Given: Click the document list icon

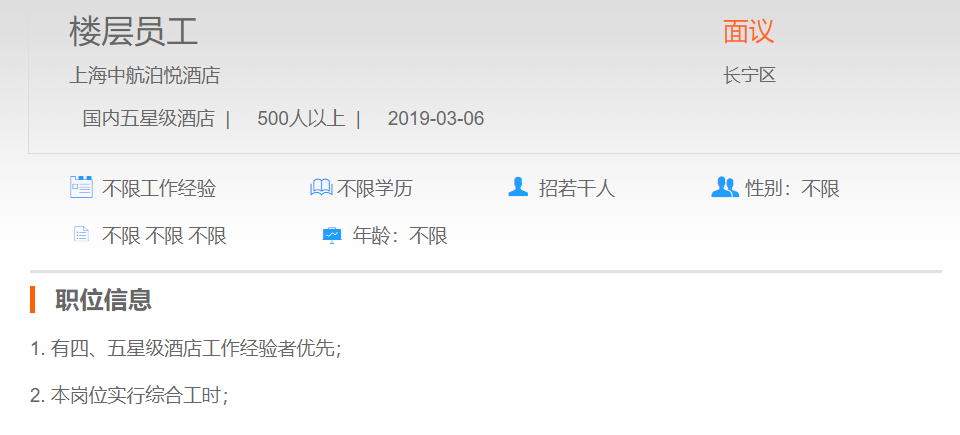Looking at the screenshot, I should click(81, 234).
